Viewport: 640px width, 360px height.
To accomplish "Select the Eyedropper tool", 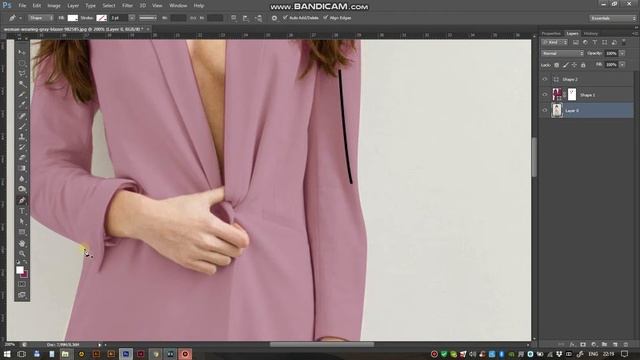I will tap(22, 105).
